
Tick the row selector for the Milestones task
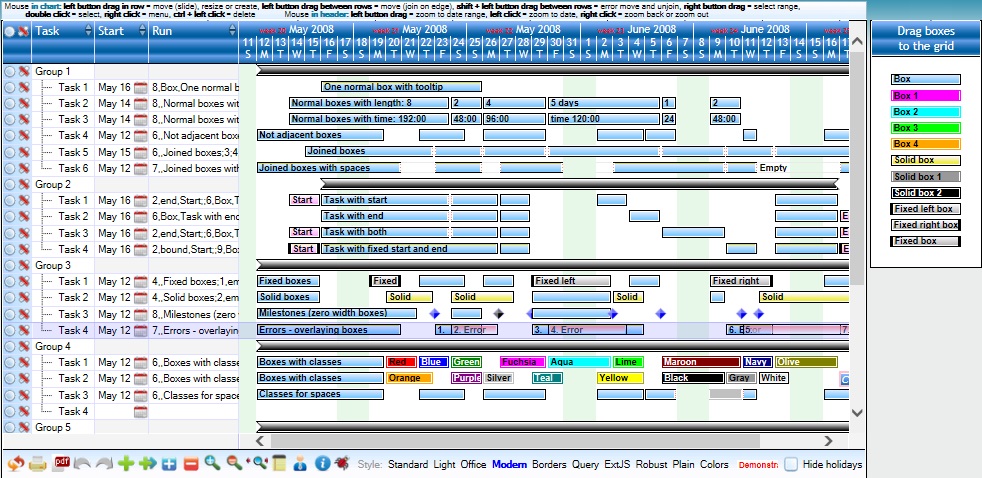pos(9,314)
